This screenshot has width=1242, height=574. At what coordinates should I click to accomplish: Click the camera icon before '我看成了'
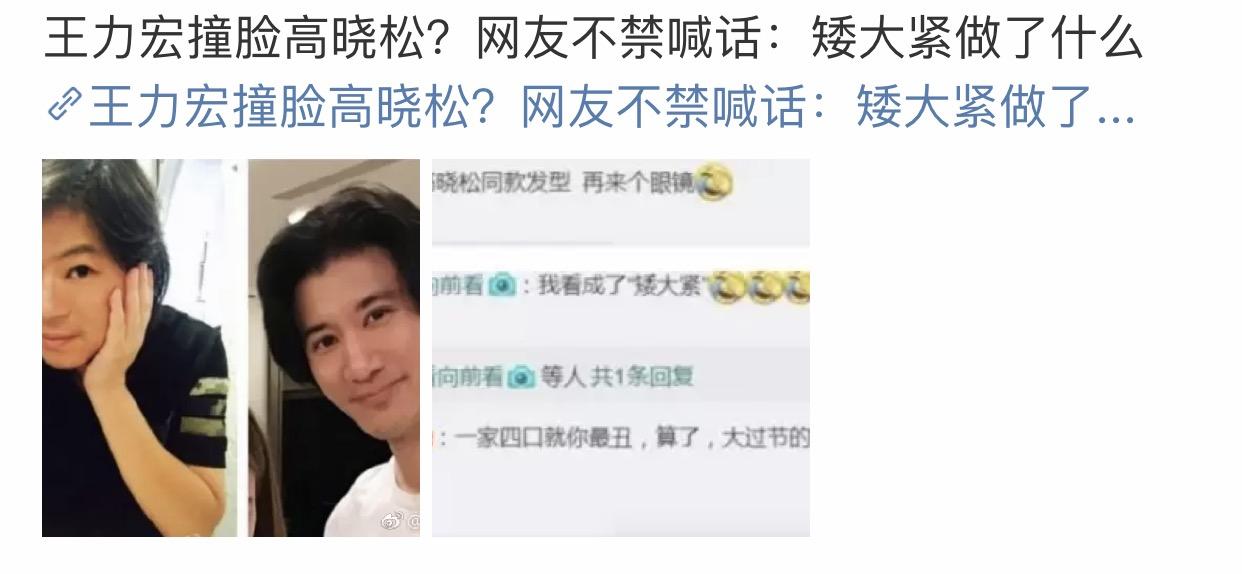point(502,287)
